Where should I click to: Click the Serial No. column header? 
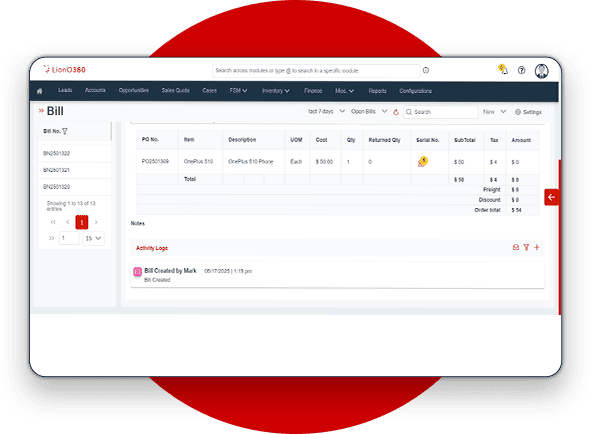428,140
